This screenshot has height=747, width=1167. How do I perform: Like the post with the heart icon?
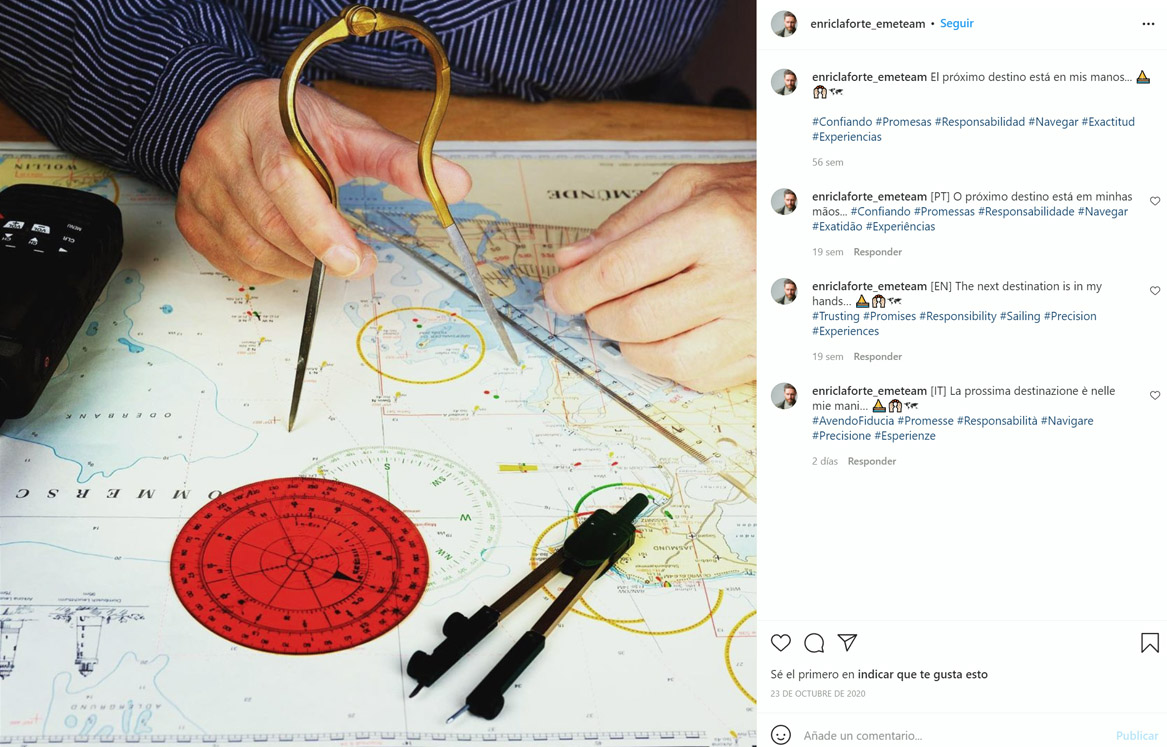click(781, 643)
